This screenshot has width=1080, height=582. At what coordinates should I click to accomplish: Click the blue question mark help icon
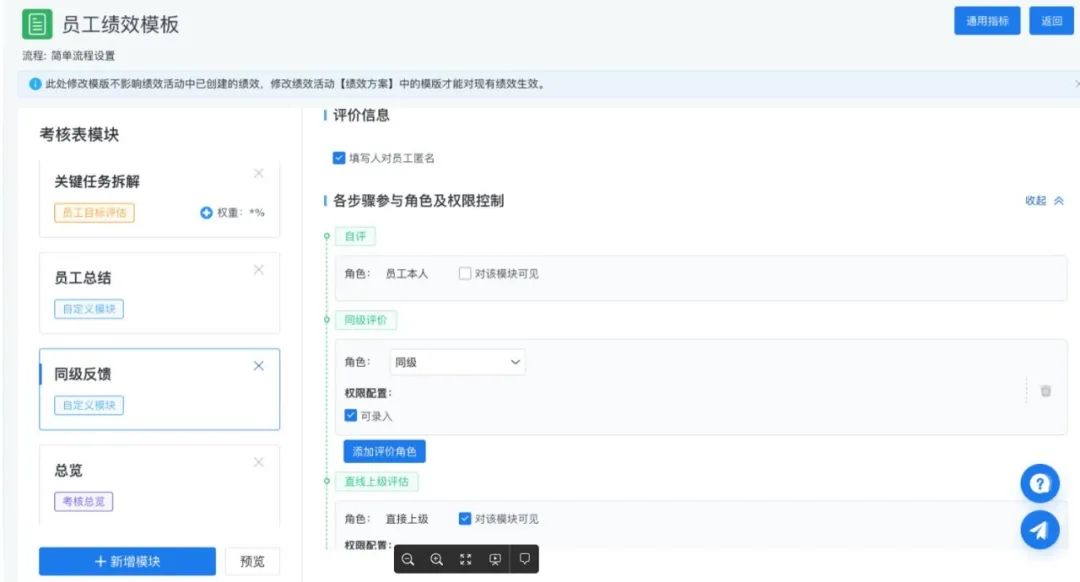click(1039, 483)
